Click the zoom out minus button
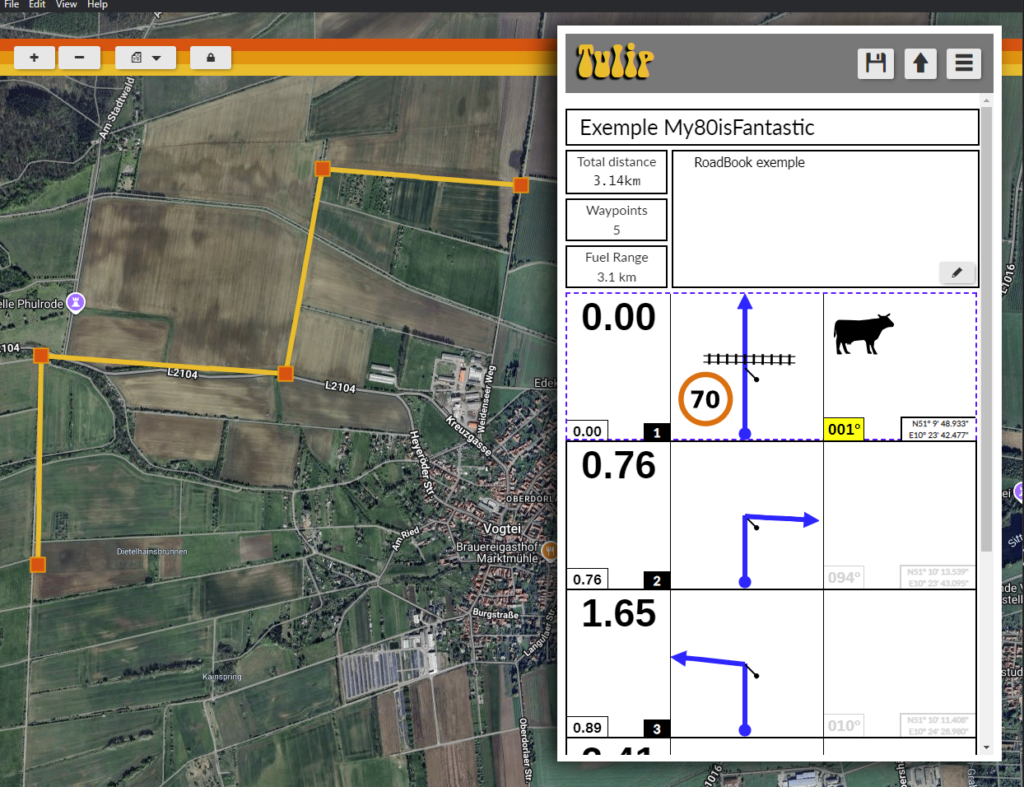 pyautogui.click(x=79, y=58)
